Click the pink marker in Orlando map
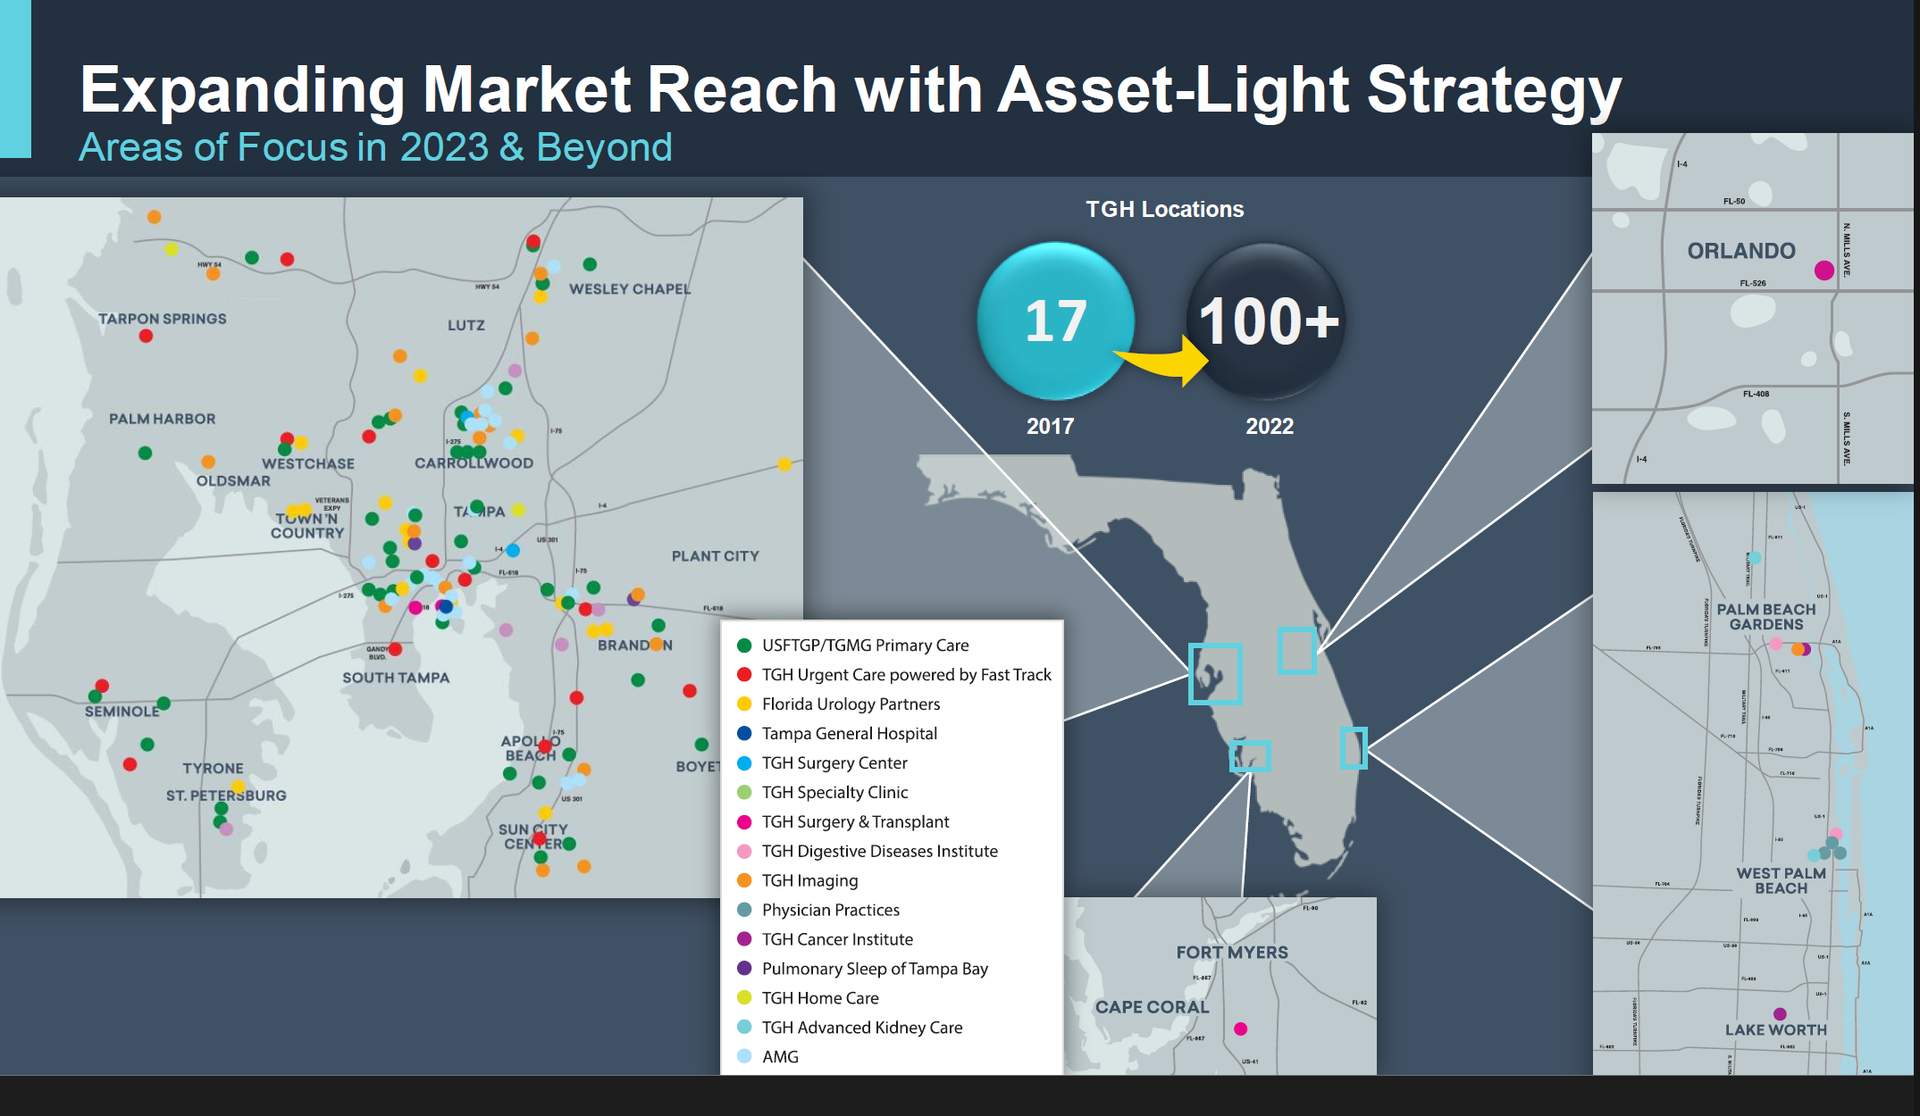1920x1116 pixels. 1824,270
